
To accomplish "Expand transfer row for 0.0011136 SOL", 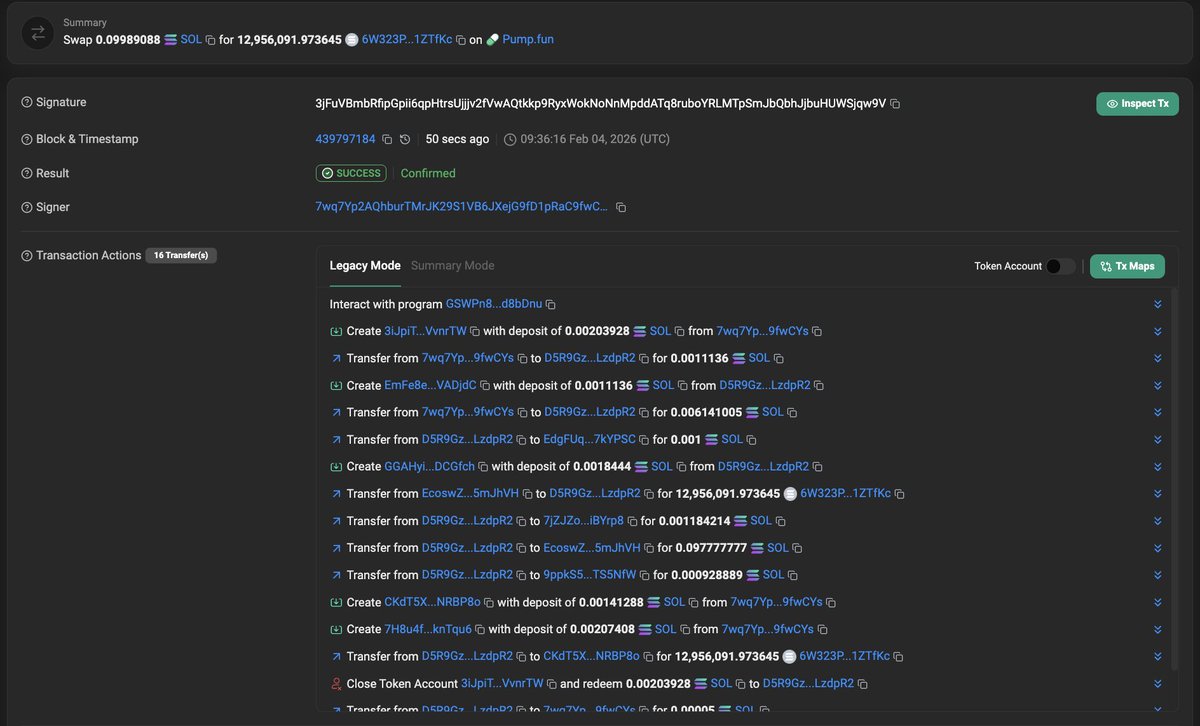I will pos(1157,358).
